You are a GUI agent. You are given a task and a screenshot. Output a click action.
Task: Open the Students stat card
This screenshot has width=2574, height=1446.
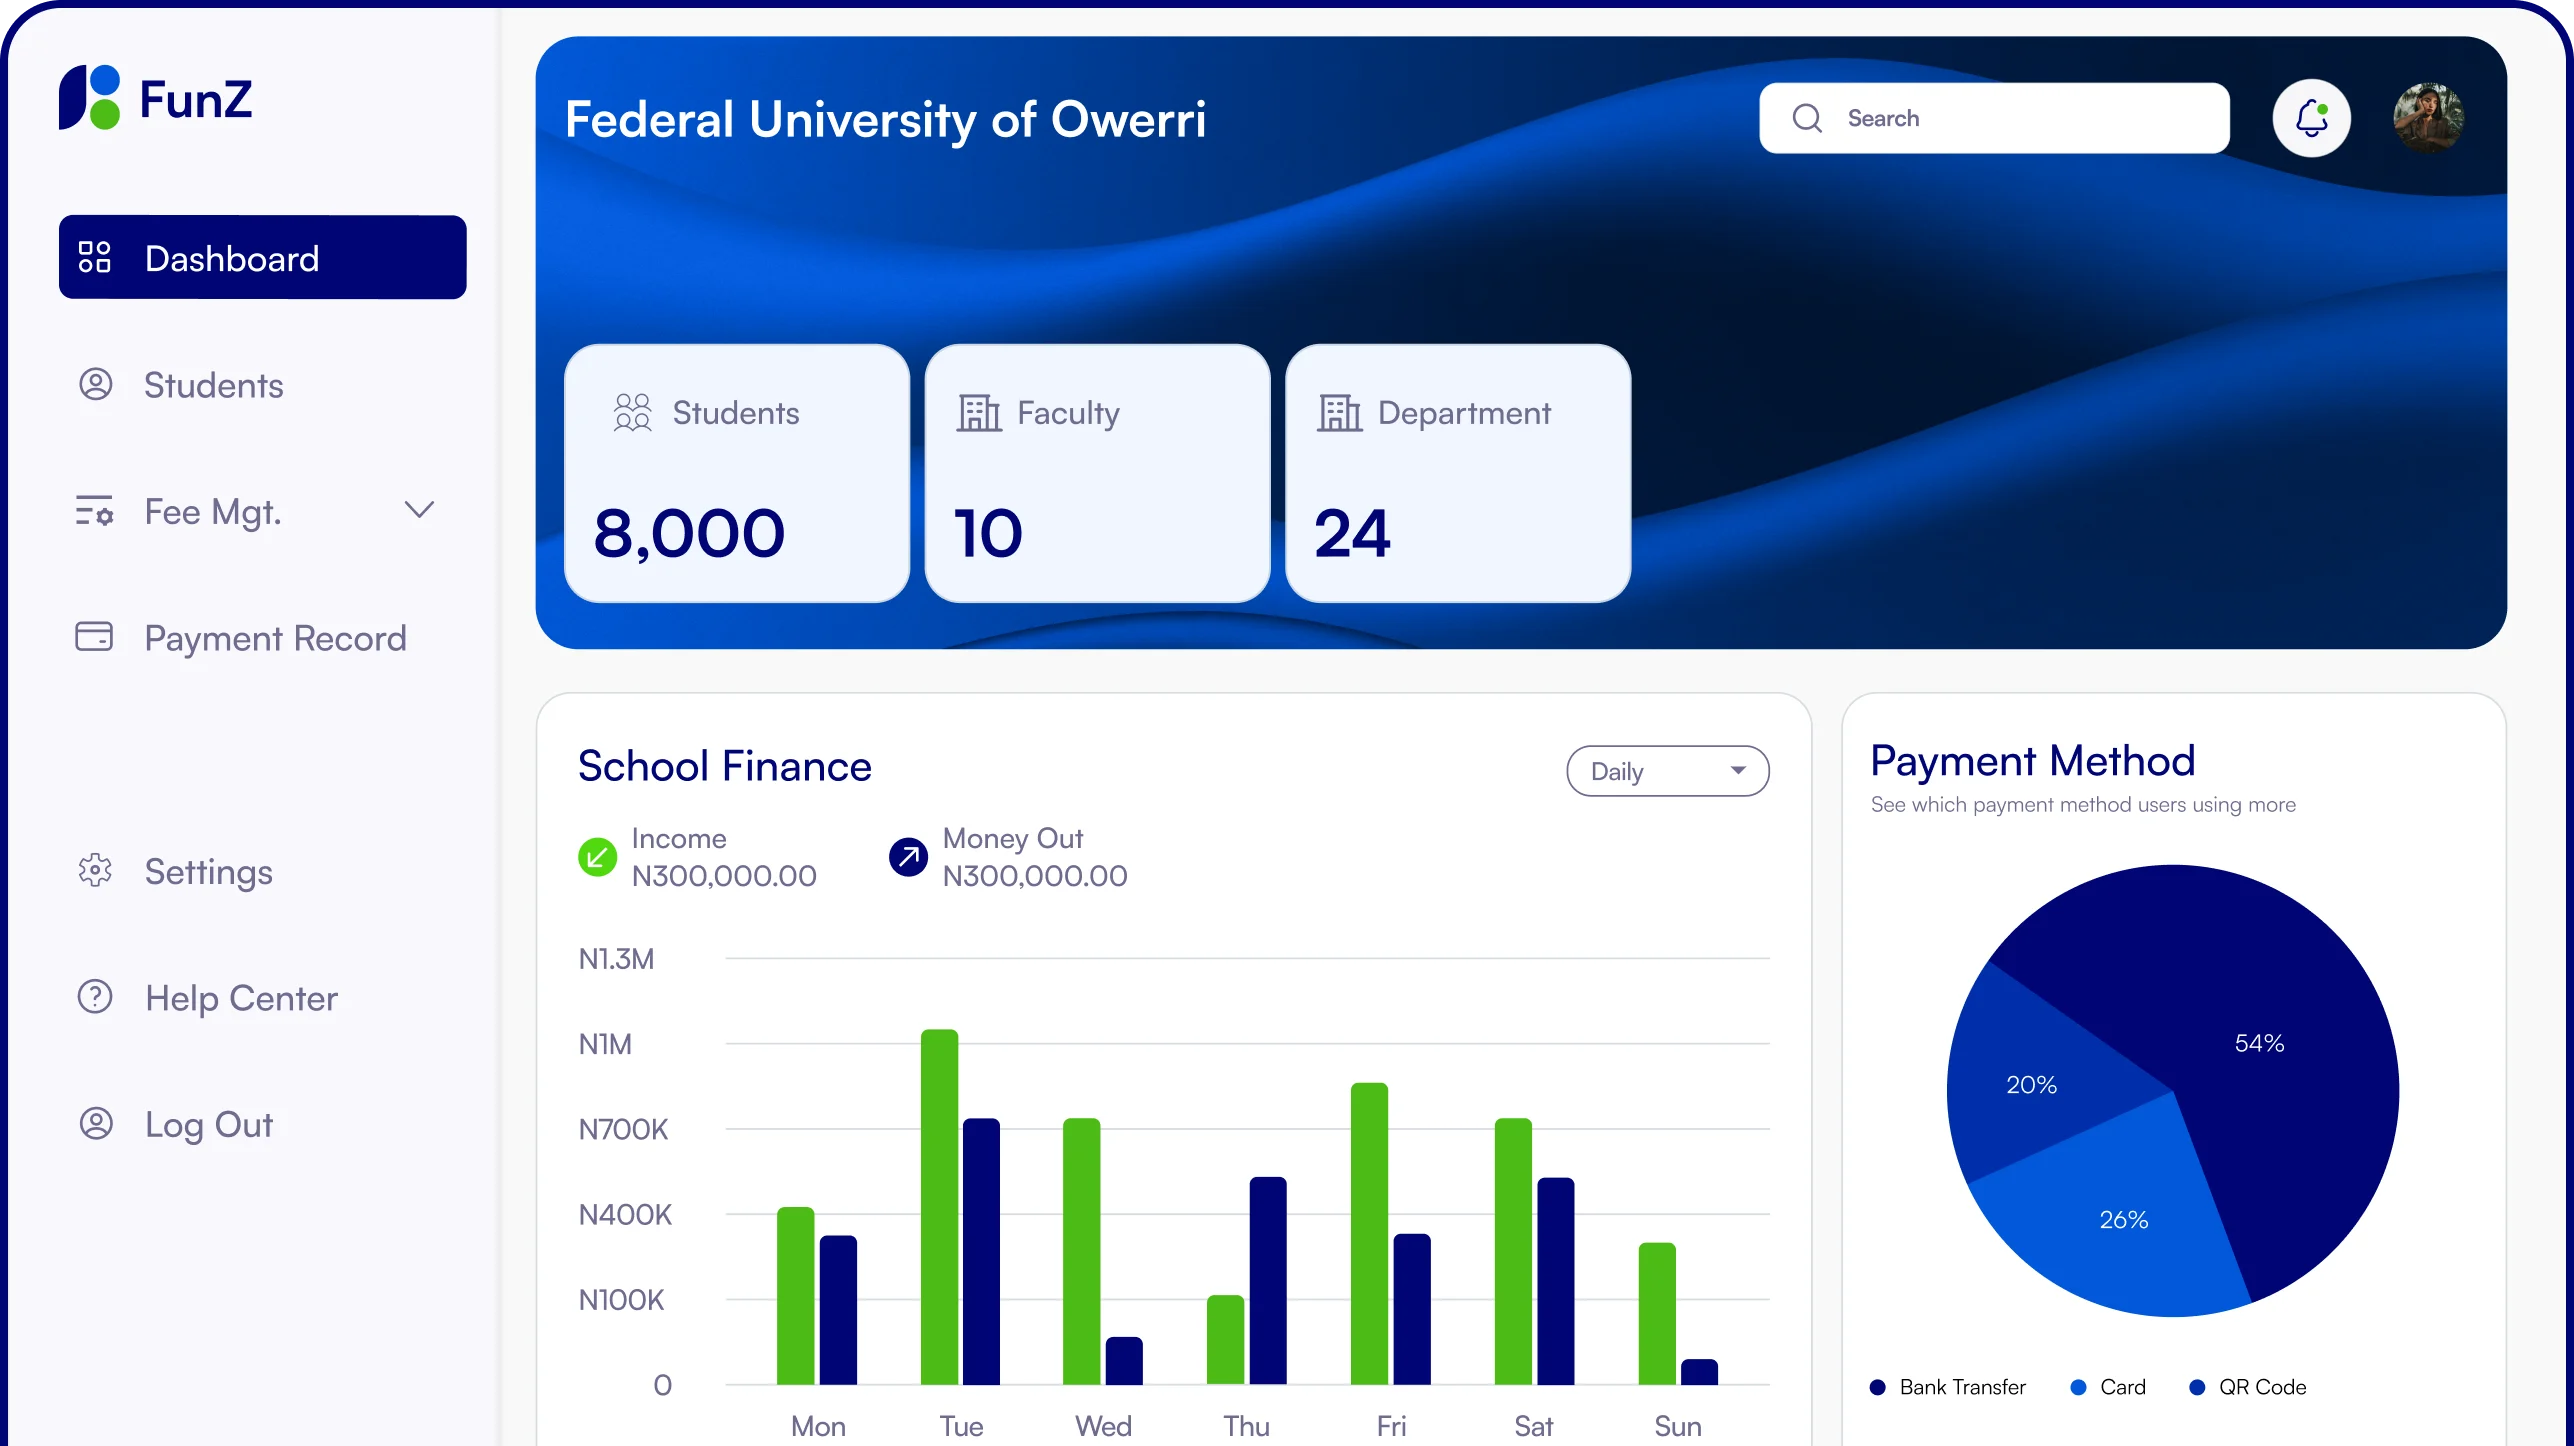737,473
